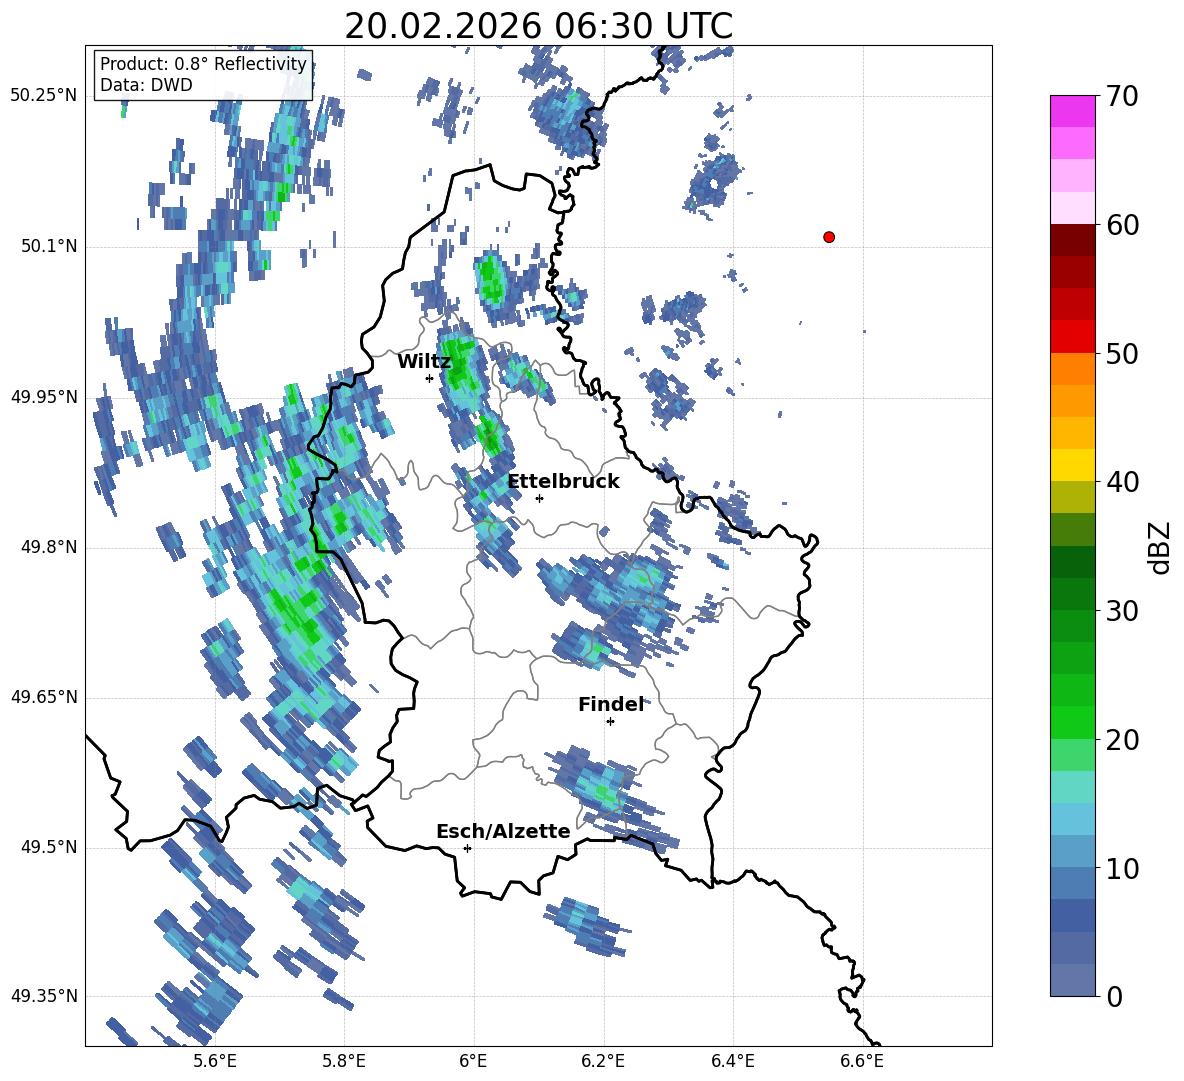
Task: Click the Product: 0.8° Reflectivity text
Action: tap(203, 64)
